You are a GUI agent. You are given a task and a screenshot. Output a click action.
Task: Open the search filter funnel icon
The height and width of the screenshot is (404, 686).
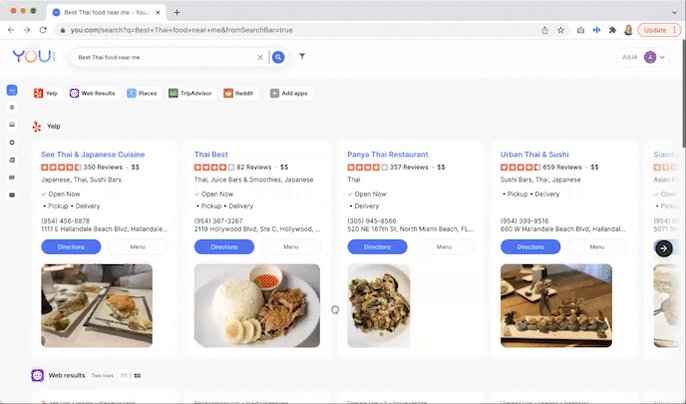click(302, 56)
